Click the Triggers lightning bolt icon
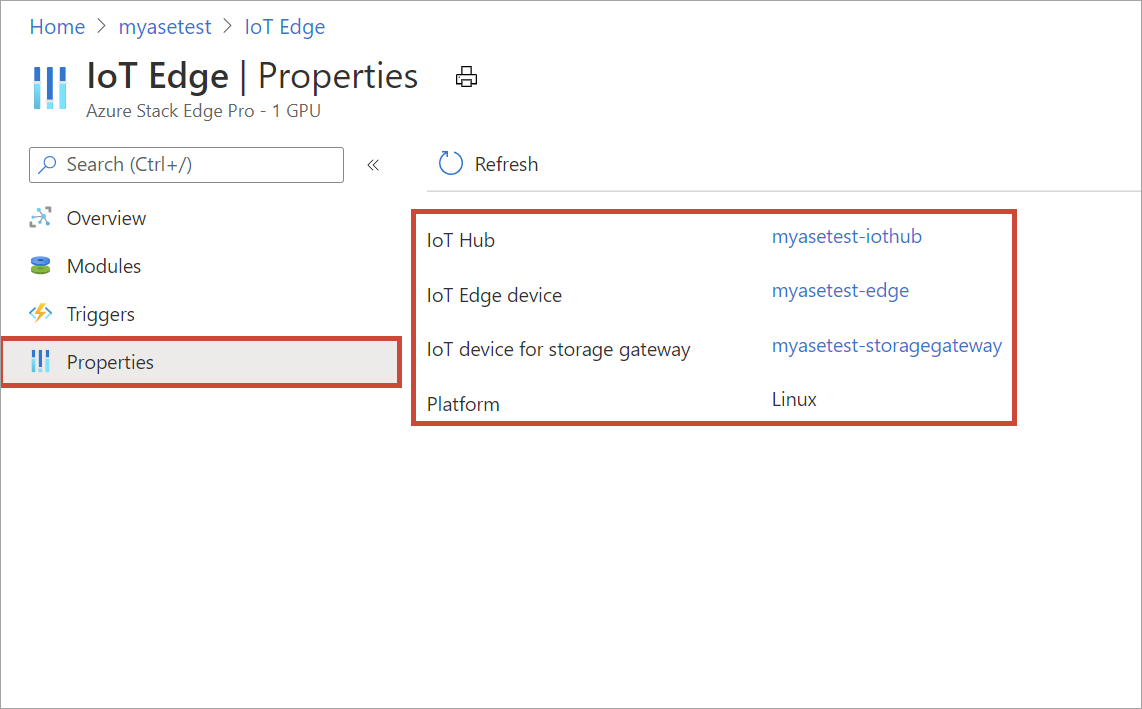Image resolution: width=1142 pixels, height=709 pixels. point(43,313)
